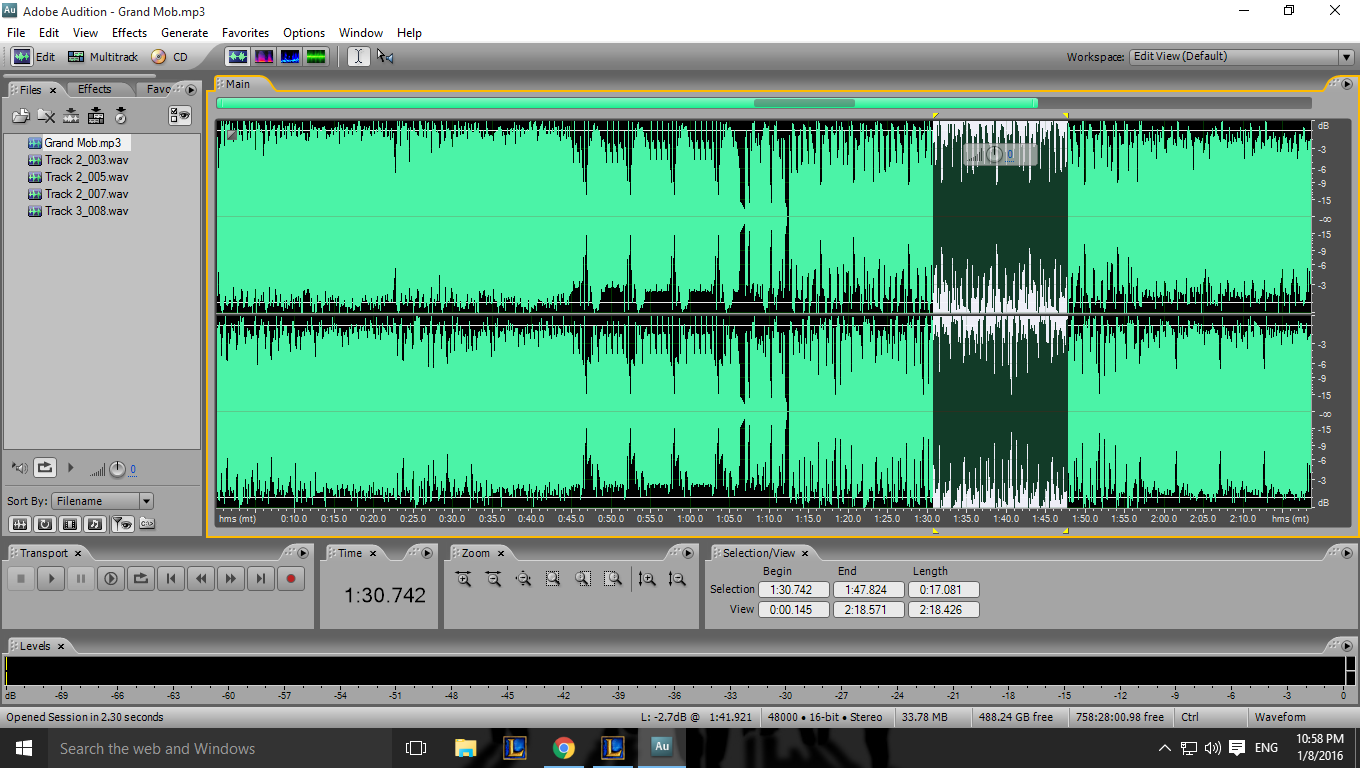Open the Options menu
This screenshot has height=768, width=1360.
304,33
